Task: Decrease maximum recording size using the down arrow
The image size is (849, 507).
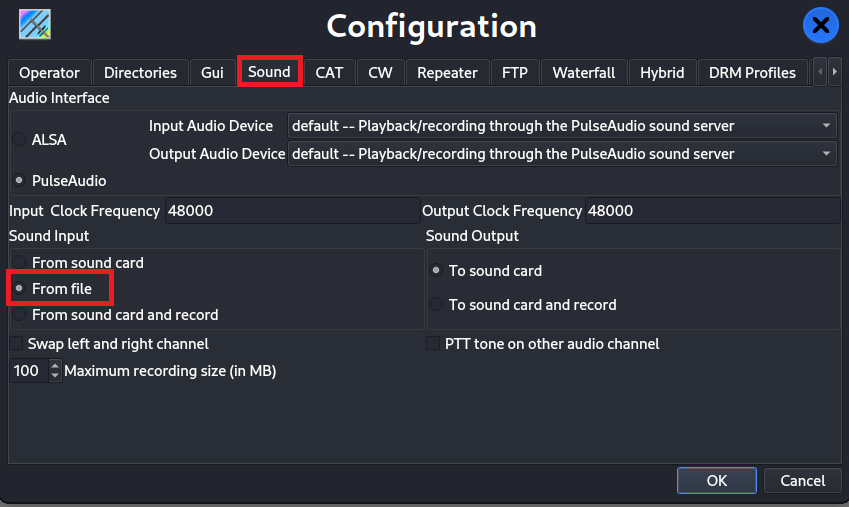Action: tap(55, 376)
